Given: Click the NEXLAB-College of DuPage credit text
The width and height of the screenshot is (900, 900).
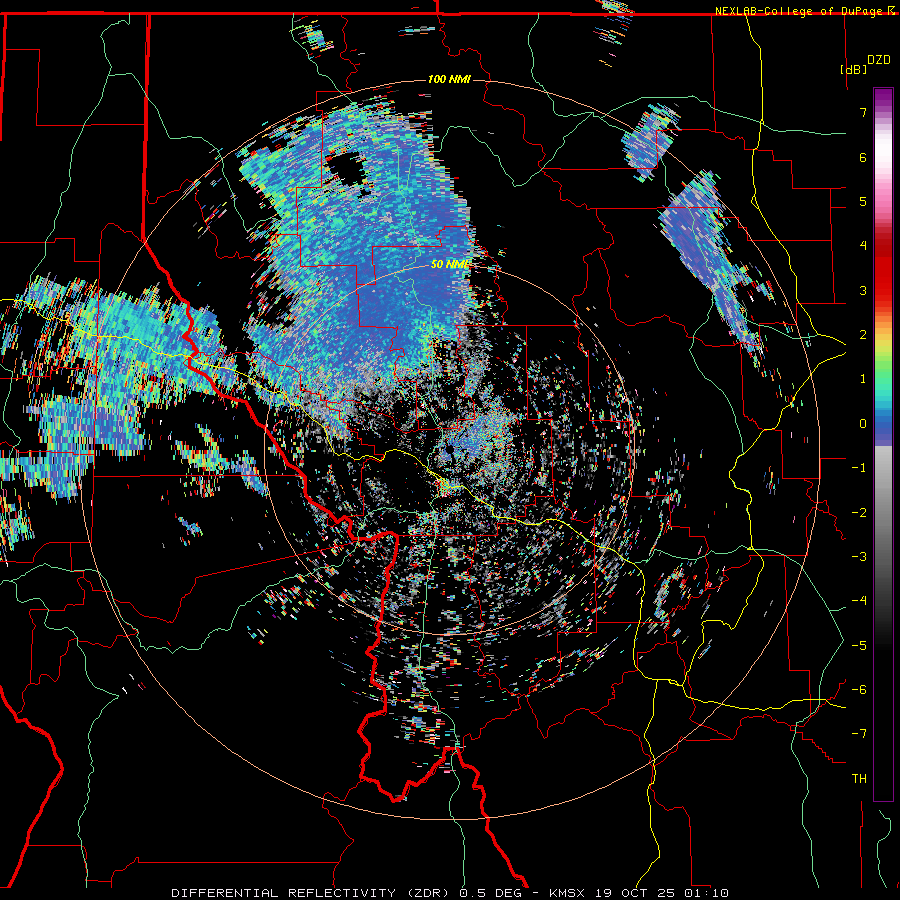Looking at the screenshot, I should pos(798,11).
